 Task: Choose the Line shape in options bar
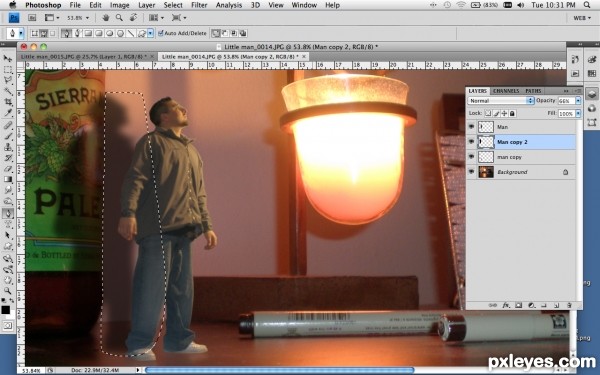(x=130, y=33)
